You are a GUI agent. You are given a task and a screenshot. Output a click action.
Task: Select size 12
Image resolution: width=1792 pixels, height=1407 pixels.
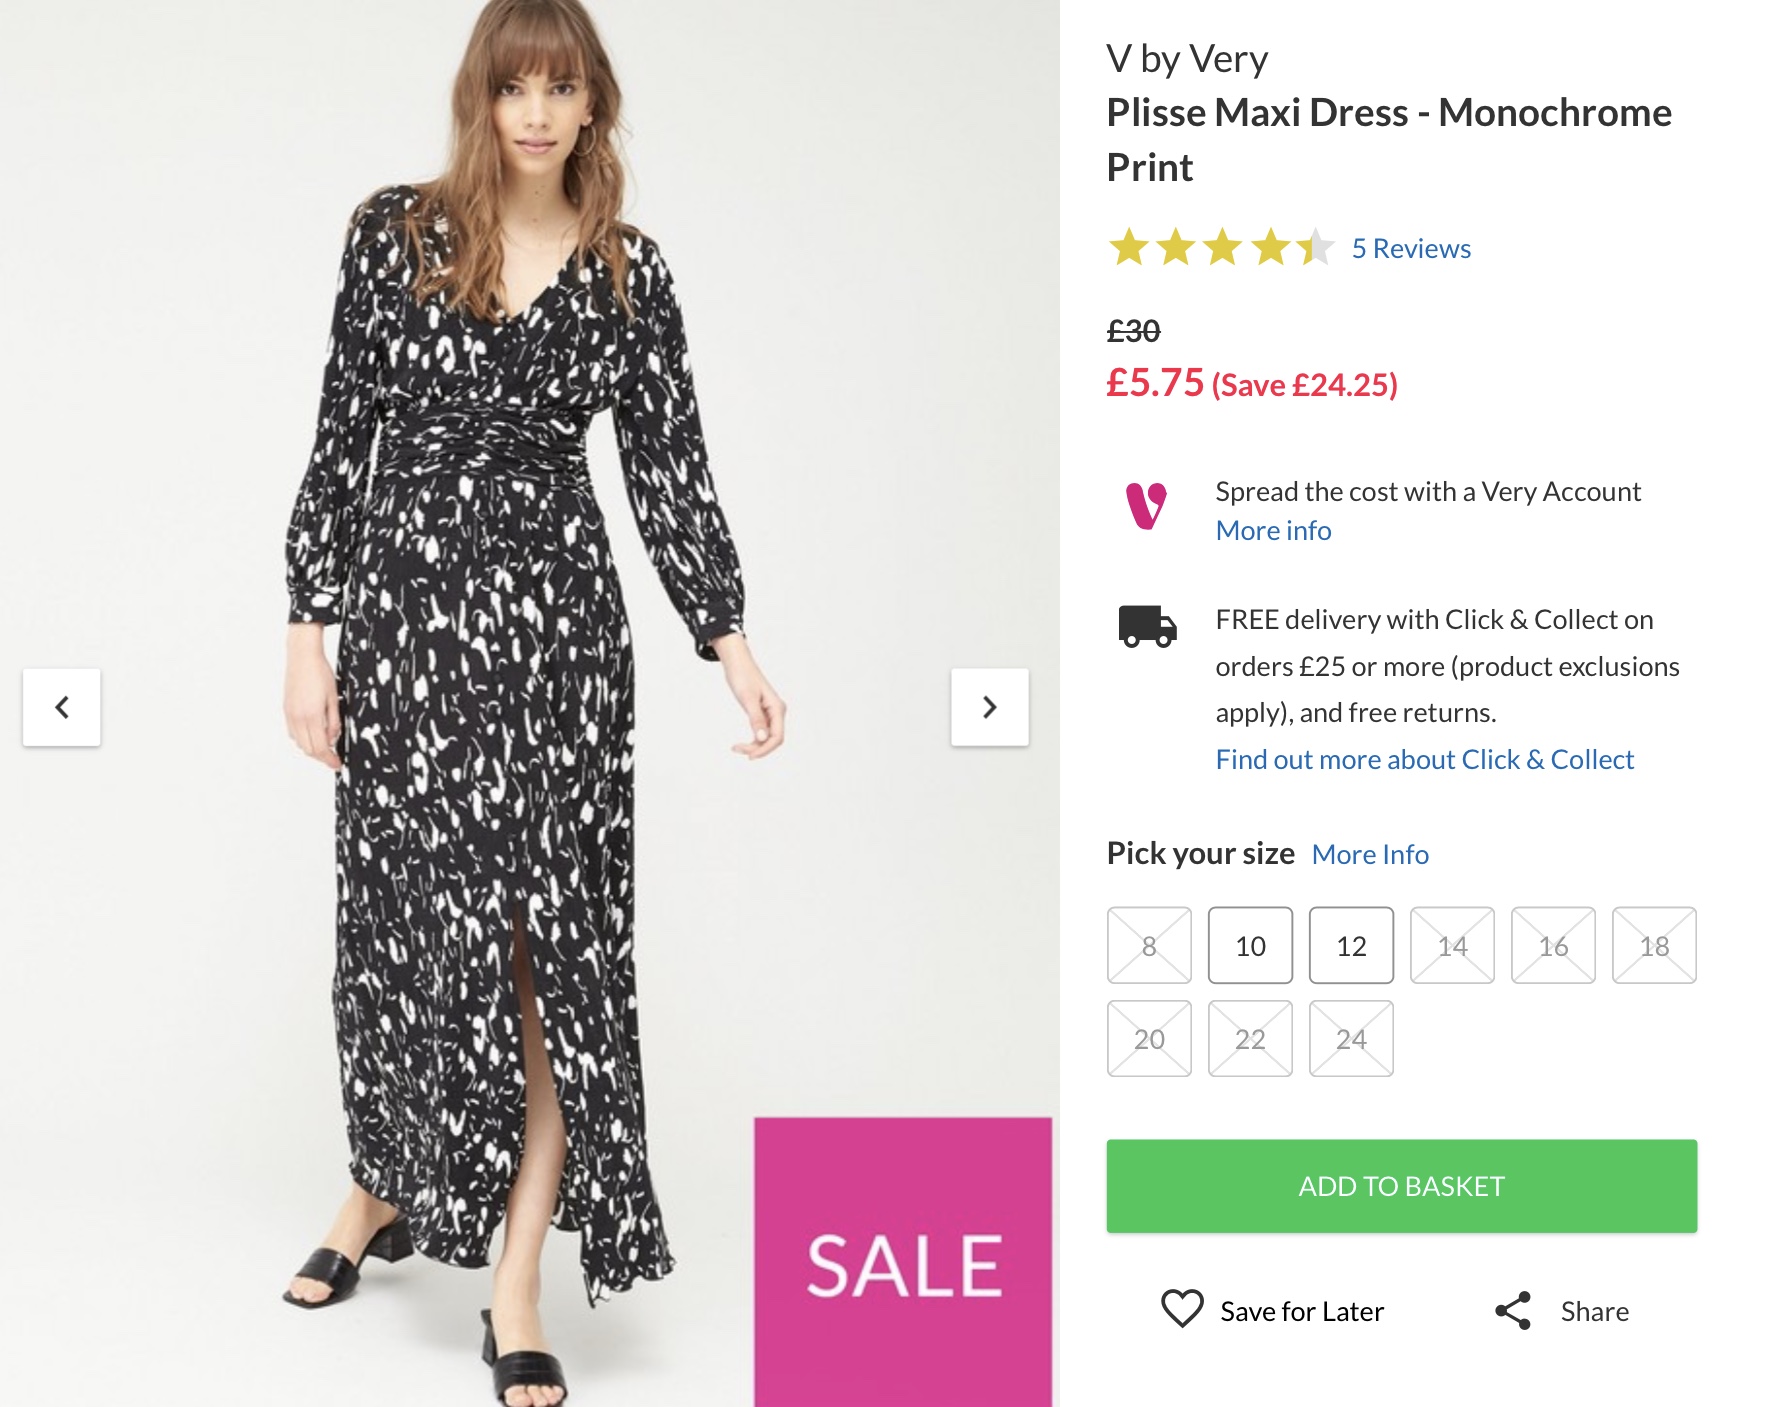[1351, 945]
